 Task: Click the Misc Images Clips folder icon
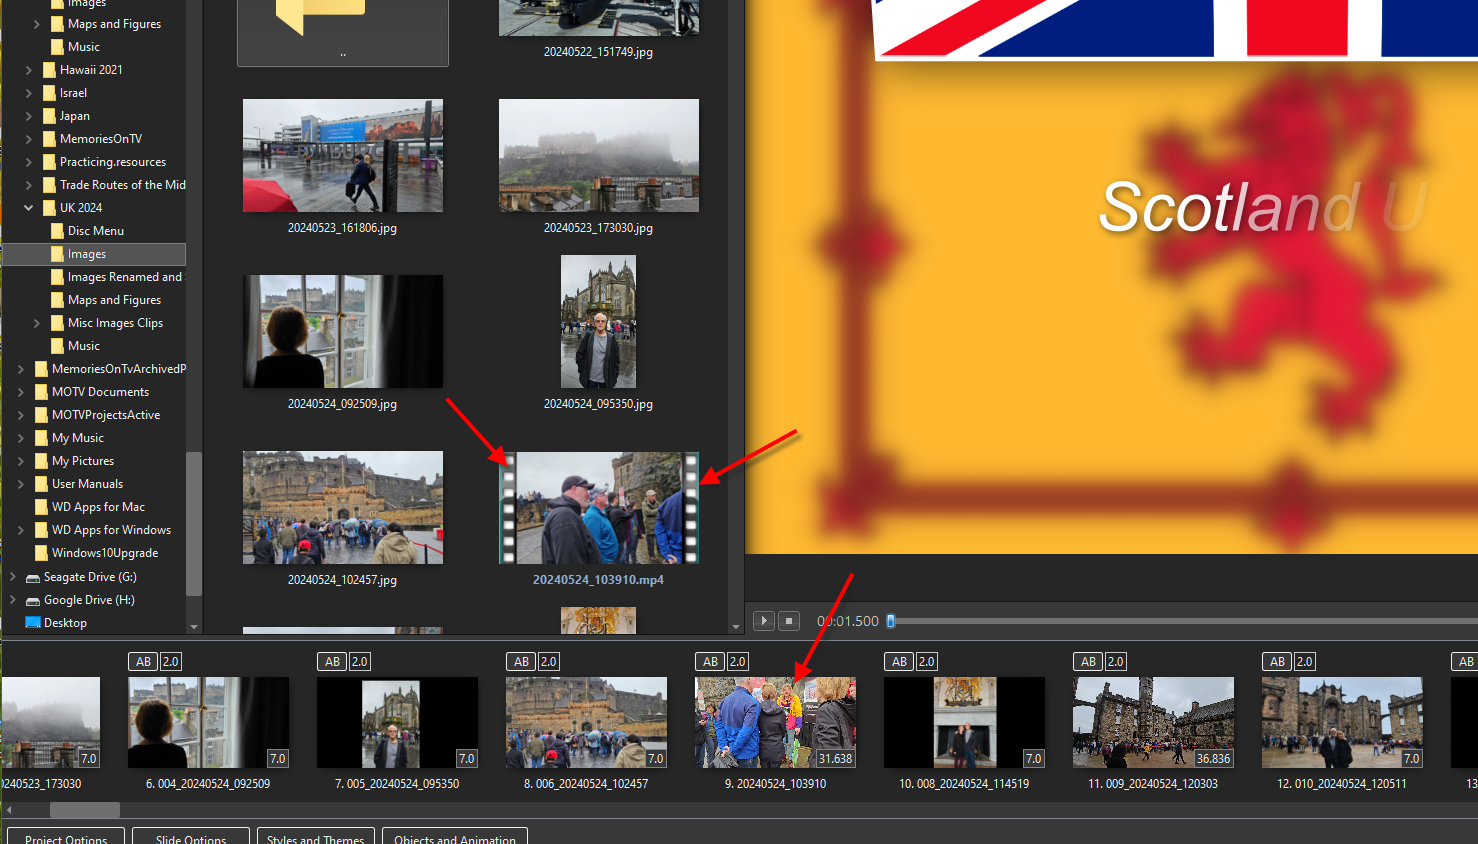coord(57,323)
